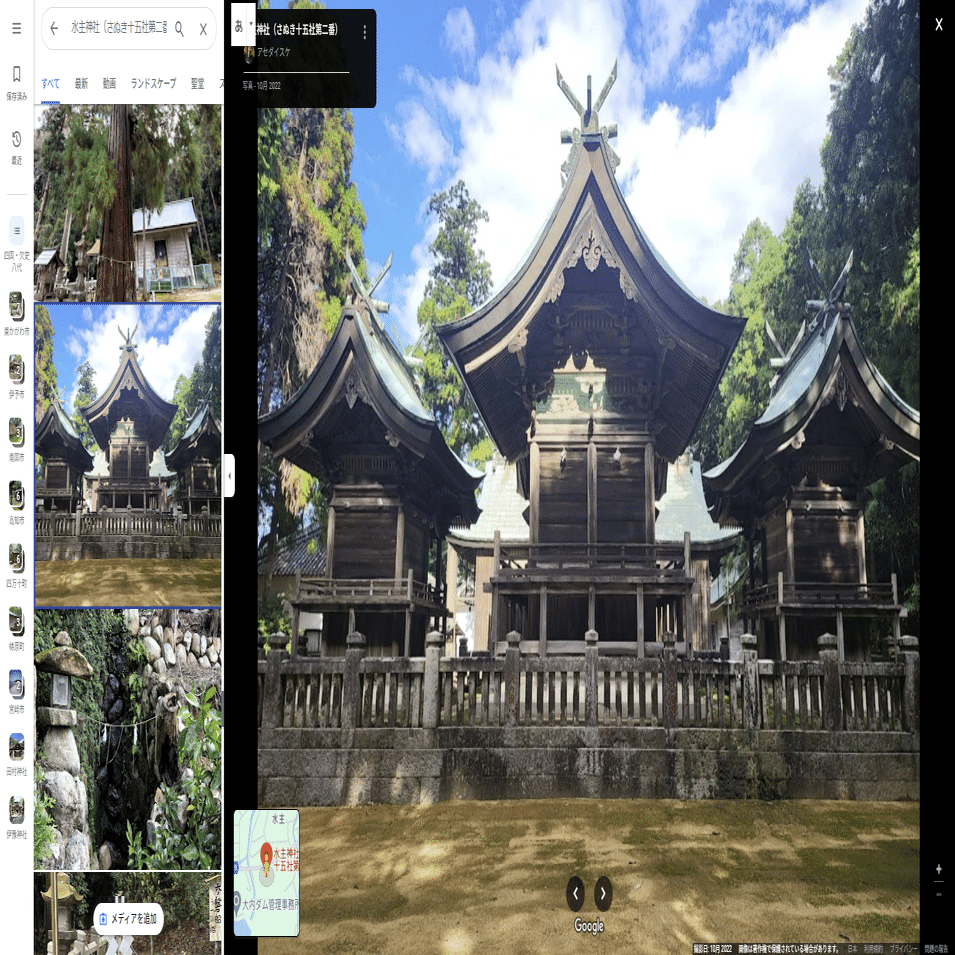Click the 写真 - 10月 2022 label

click(x=261, y=86)
